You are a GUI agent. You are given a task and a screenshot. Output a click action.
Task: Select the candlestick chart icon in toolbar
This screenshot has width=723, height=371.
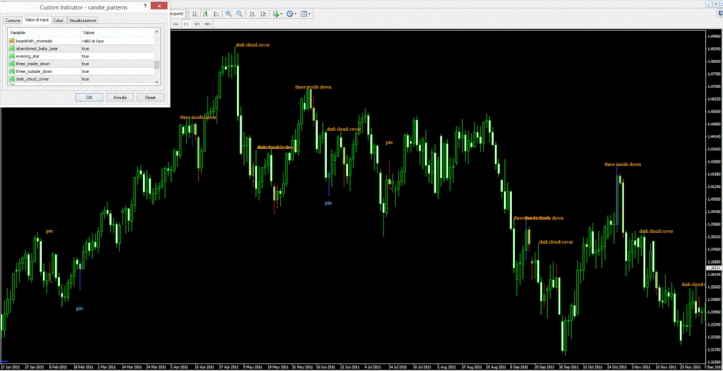click(206, 14)
